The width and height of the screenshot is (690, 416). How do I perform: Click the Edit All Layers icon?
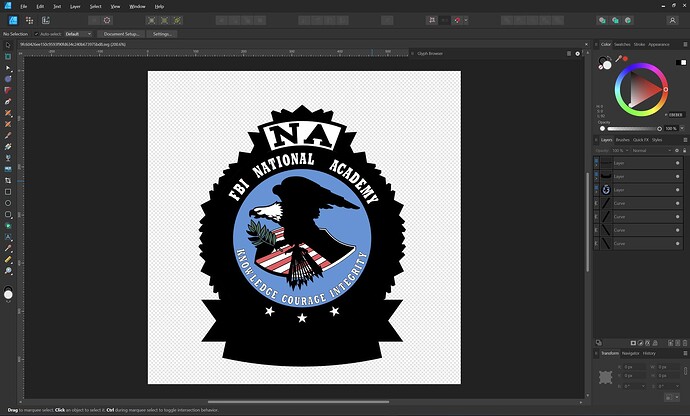click(598, 342)
